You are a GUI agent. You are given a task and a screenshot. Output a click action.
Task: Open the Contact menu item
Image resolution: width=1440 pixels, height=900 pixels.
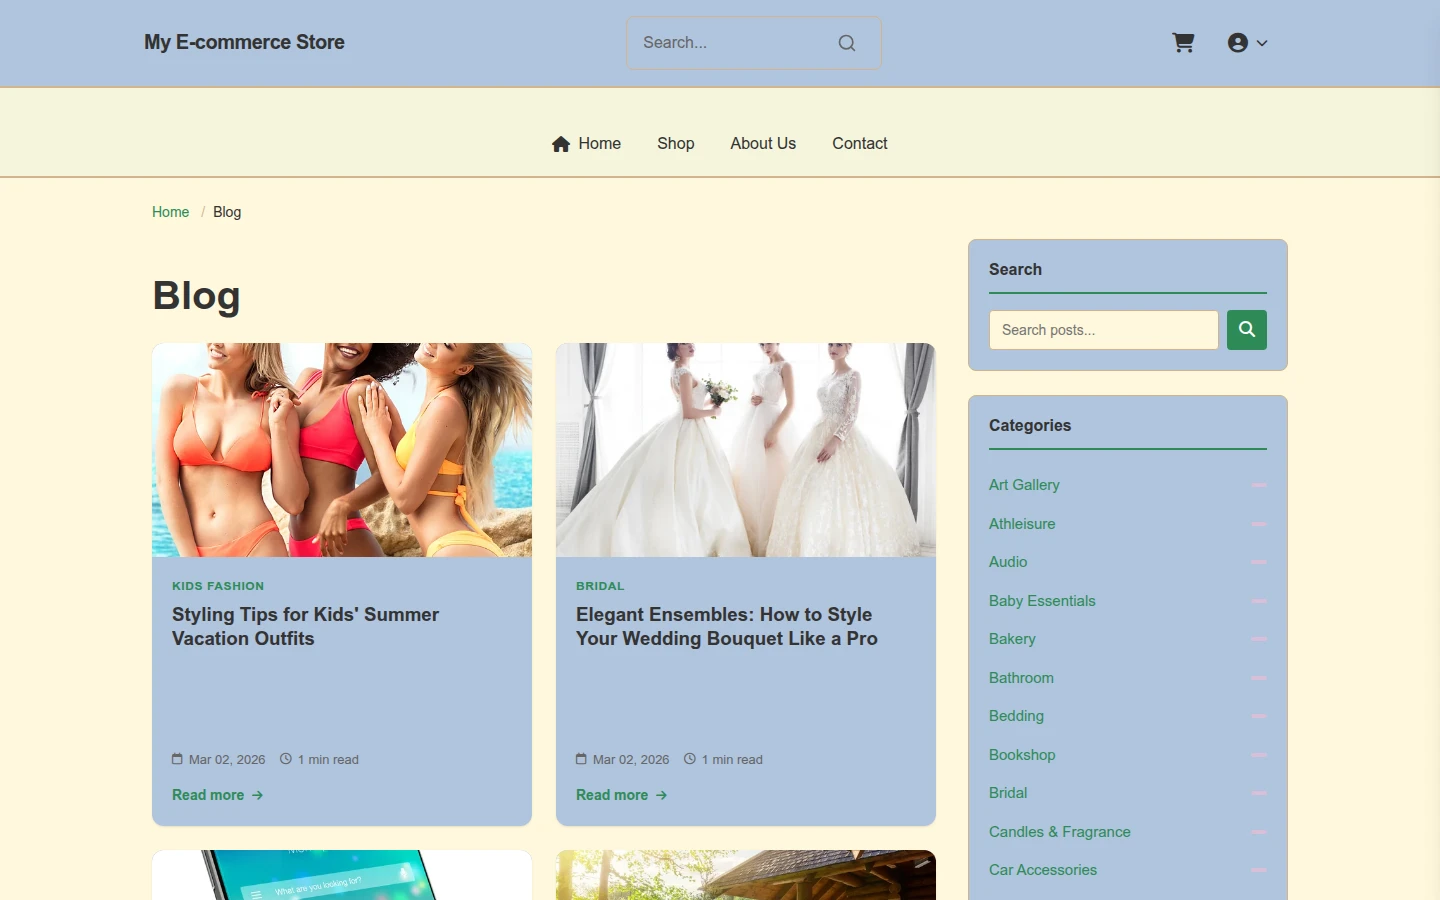click(x=860, y=144)
